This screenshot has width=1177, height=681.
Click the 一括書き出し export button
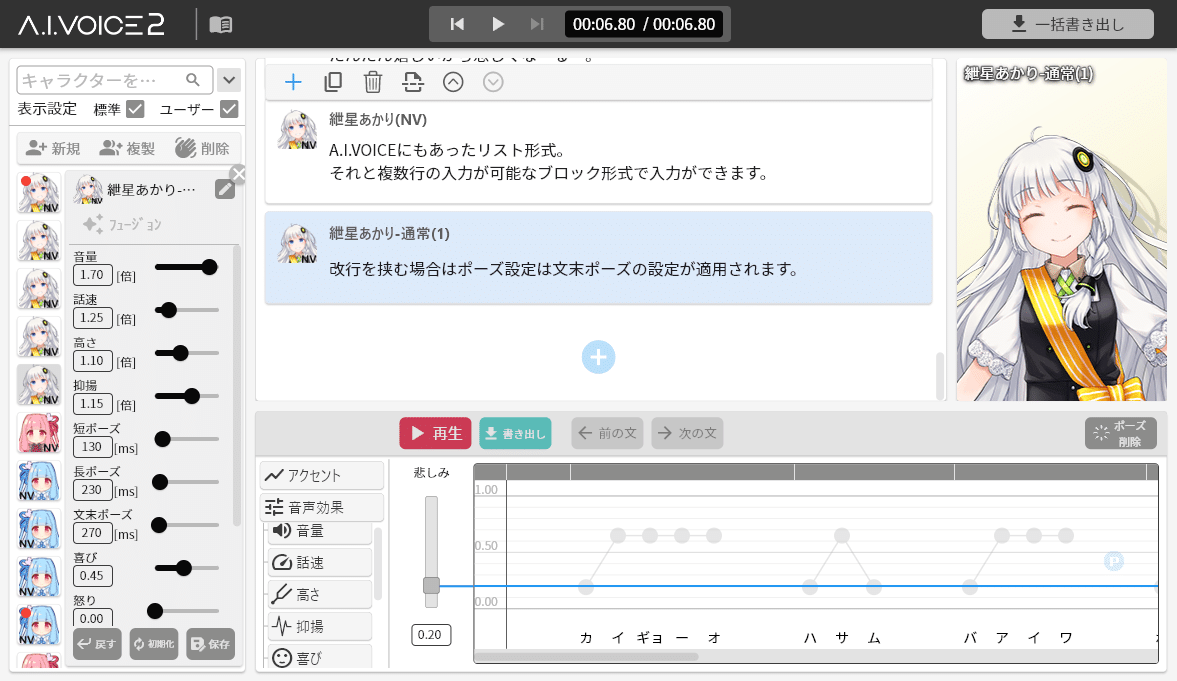(1067, 24)
